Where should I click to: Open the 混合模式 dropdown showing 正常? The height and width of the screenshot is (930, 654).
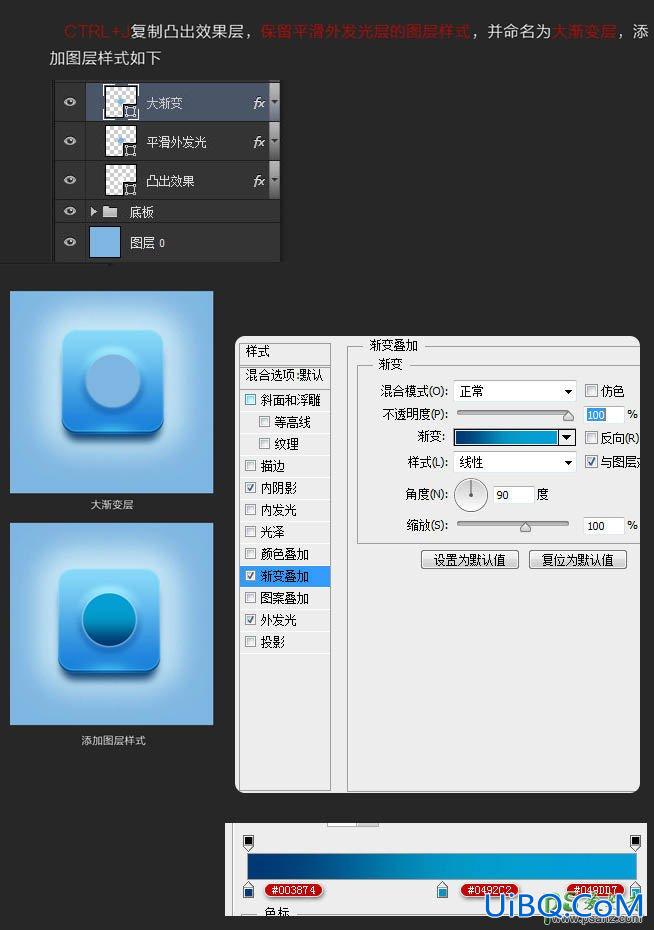(x=515, y=391)
